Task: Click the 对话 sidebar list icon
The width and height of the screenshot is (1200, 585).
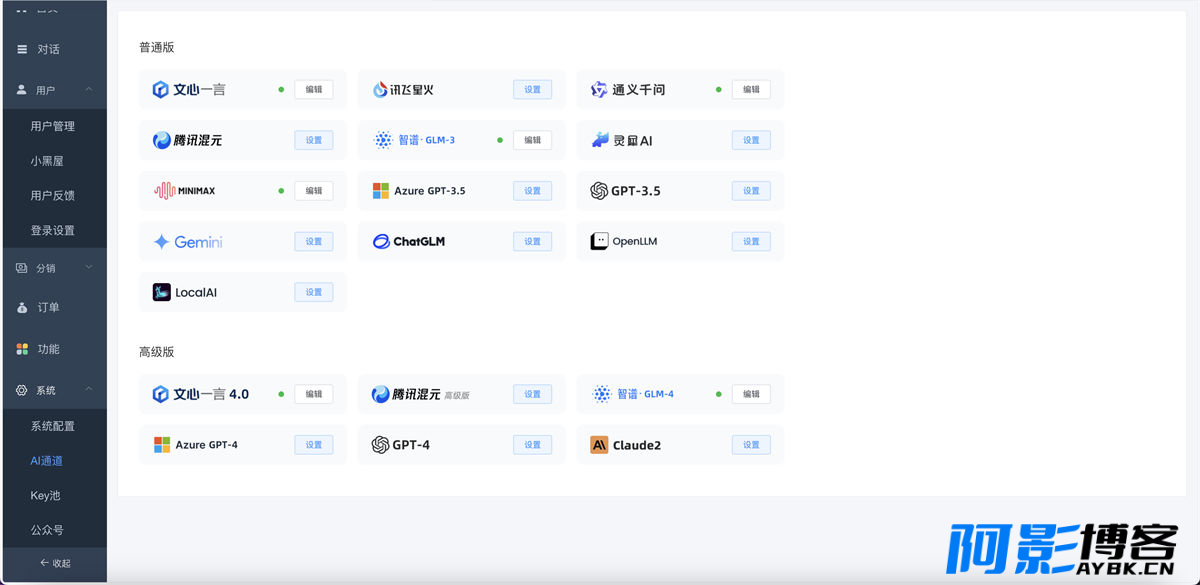Action: [x=23, y=49]
